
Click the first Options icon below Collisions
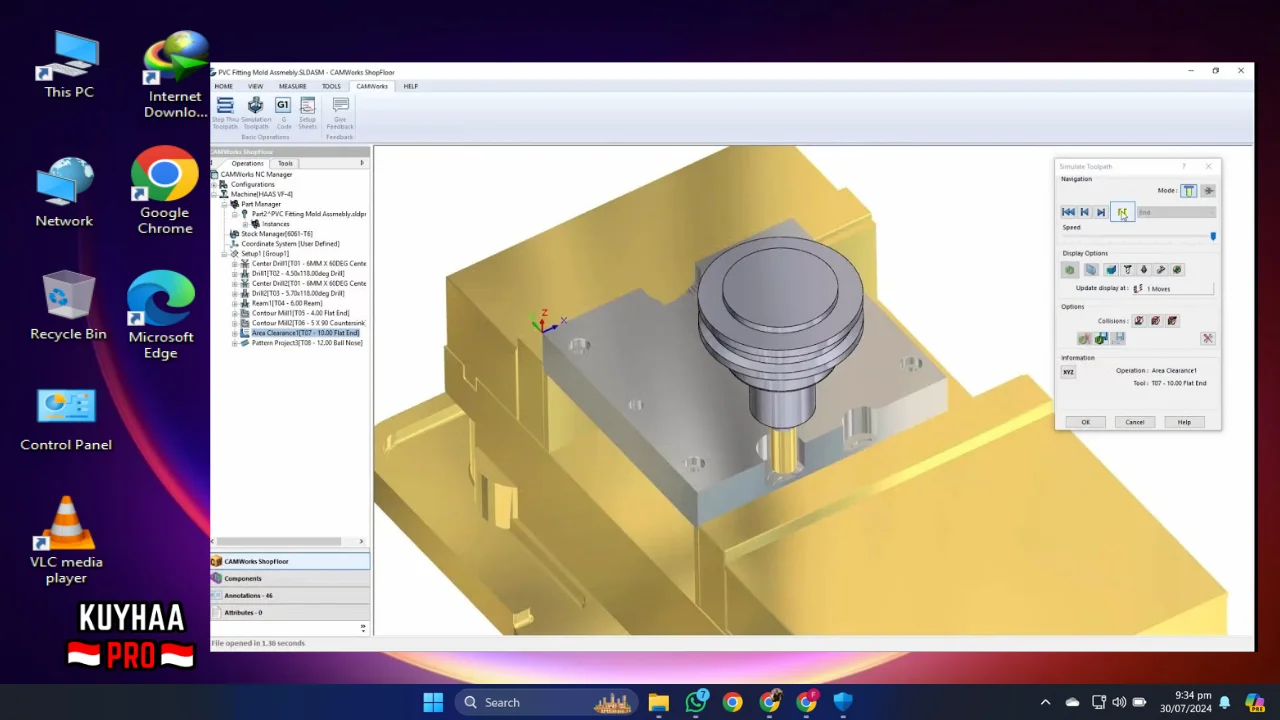1084,339
